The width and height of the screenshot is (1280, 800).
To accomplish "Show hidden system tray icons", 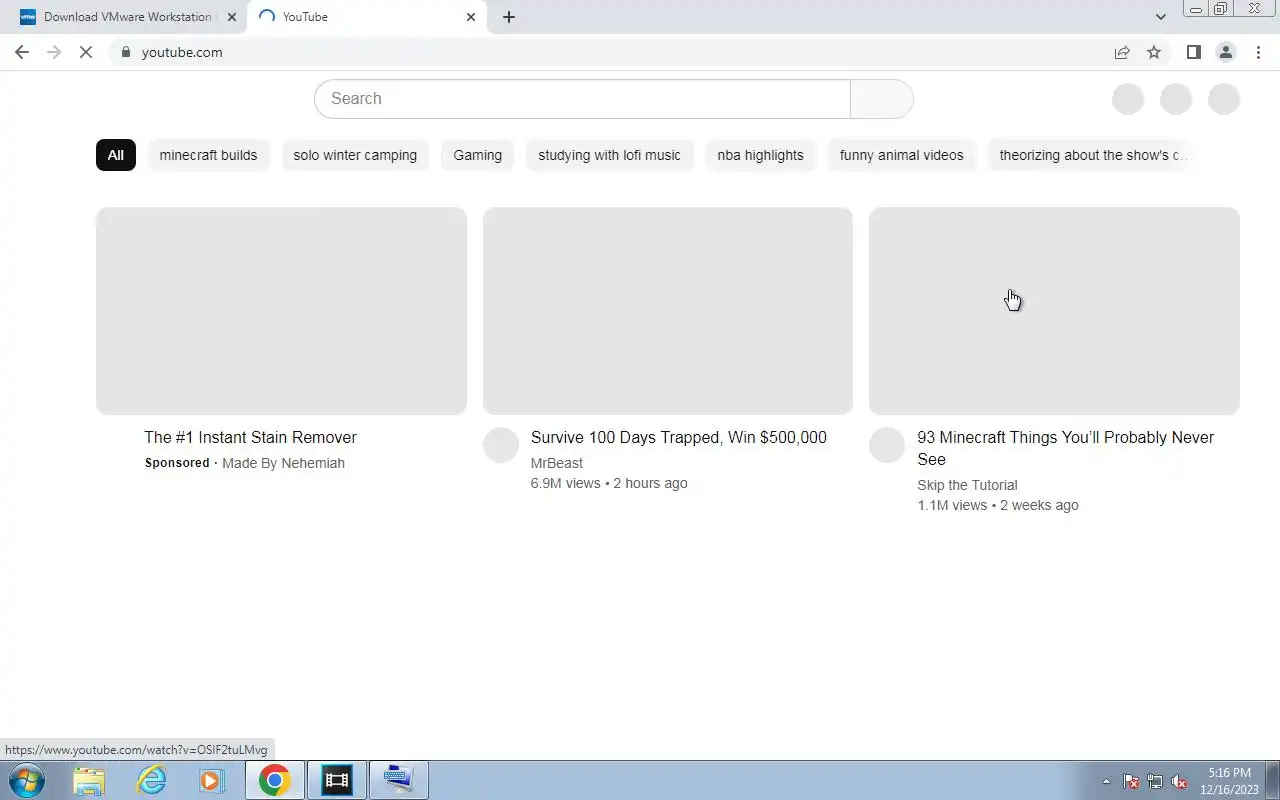I will coord(1106,782).
